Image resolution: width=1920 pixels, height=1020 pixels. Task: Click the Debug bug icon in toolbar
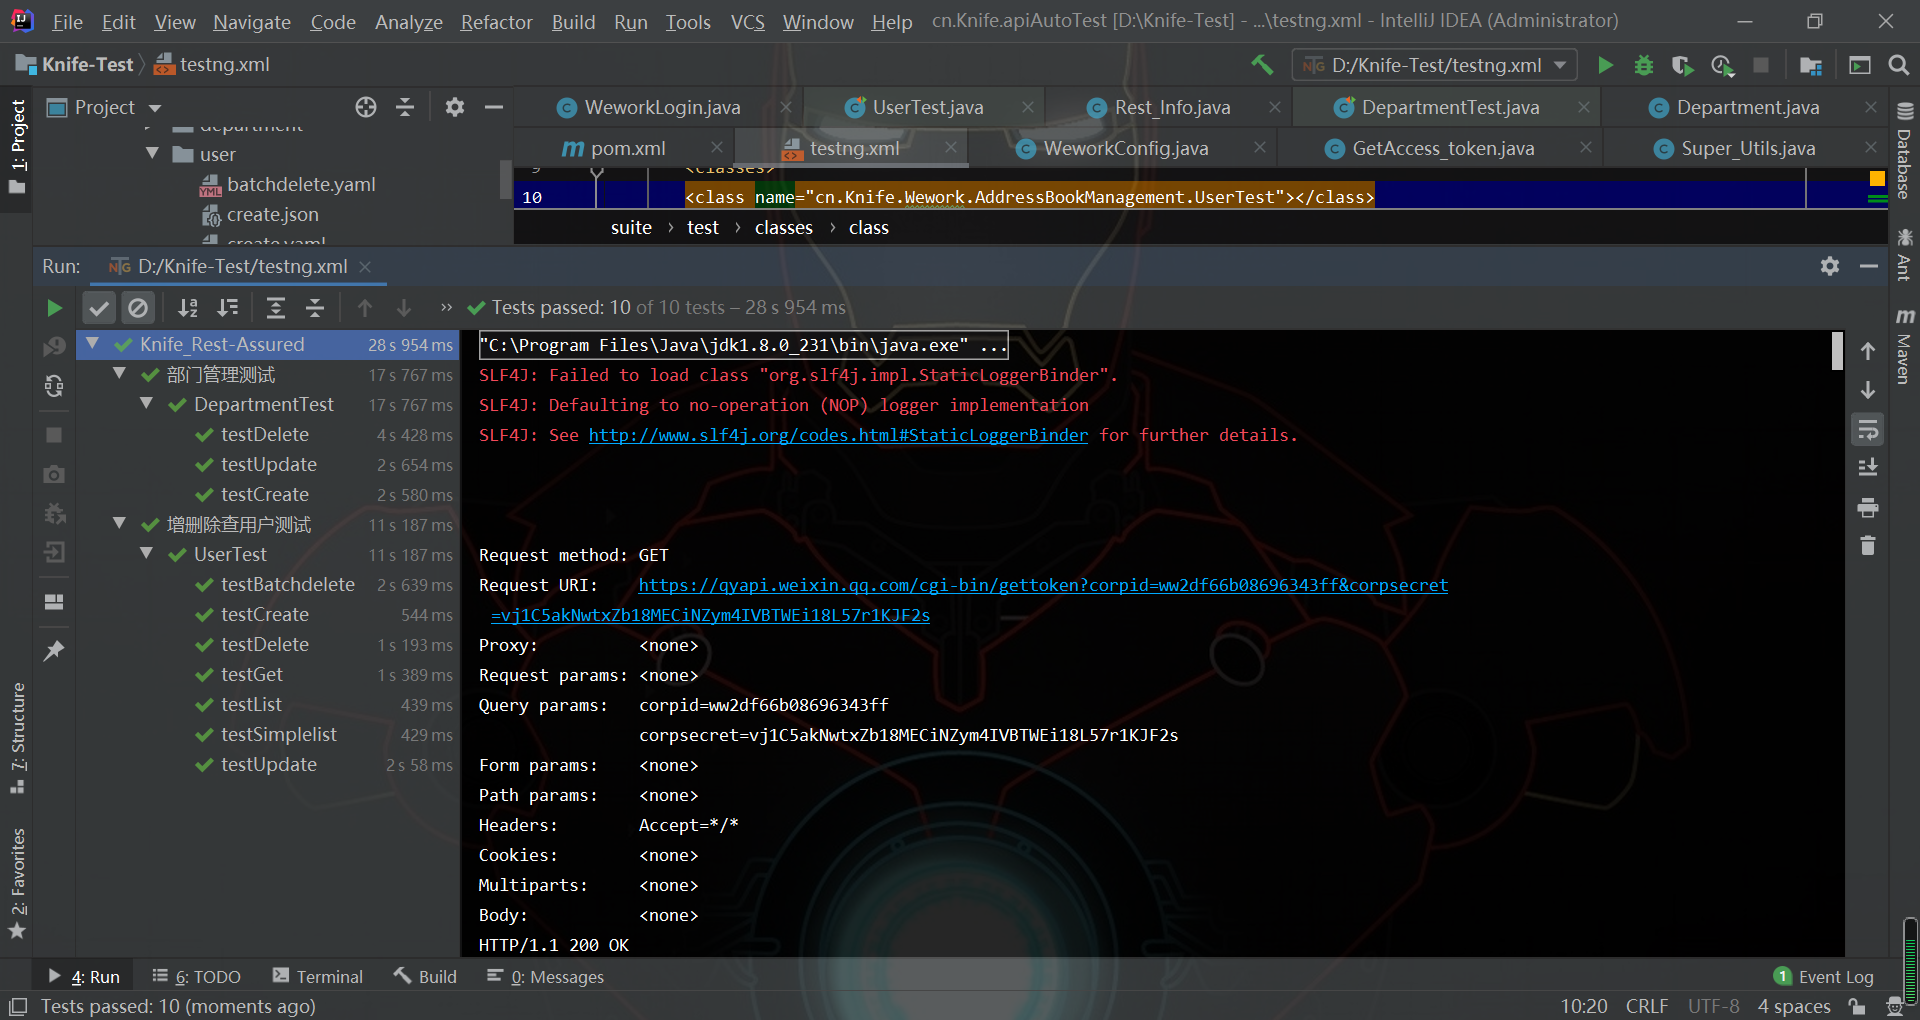pos(1643,65)
